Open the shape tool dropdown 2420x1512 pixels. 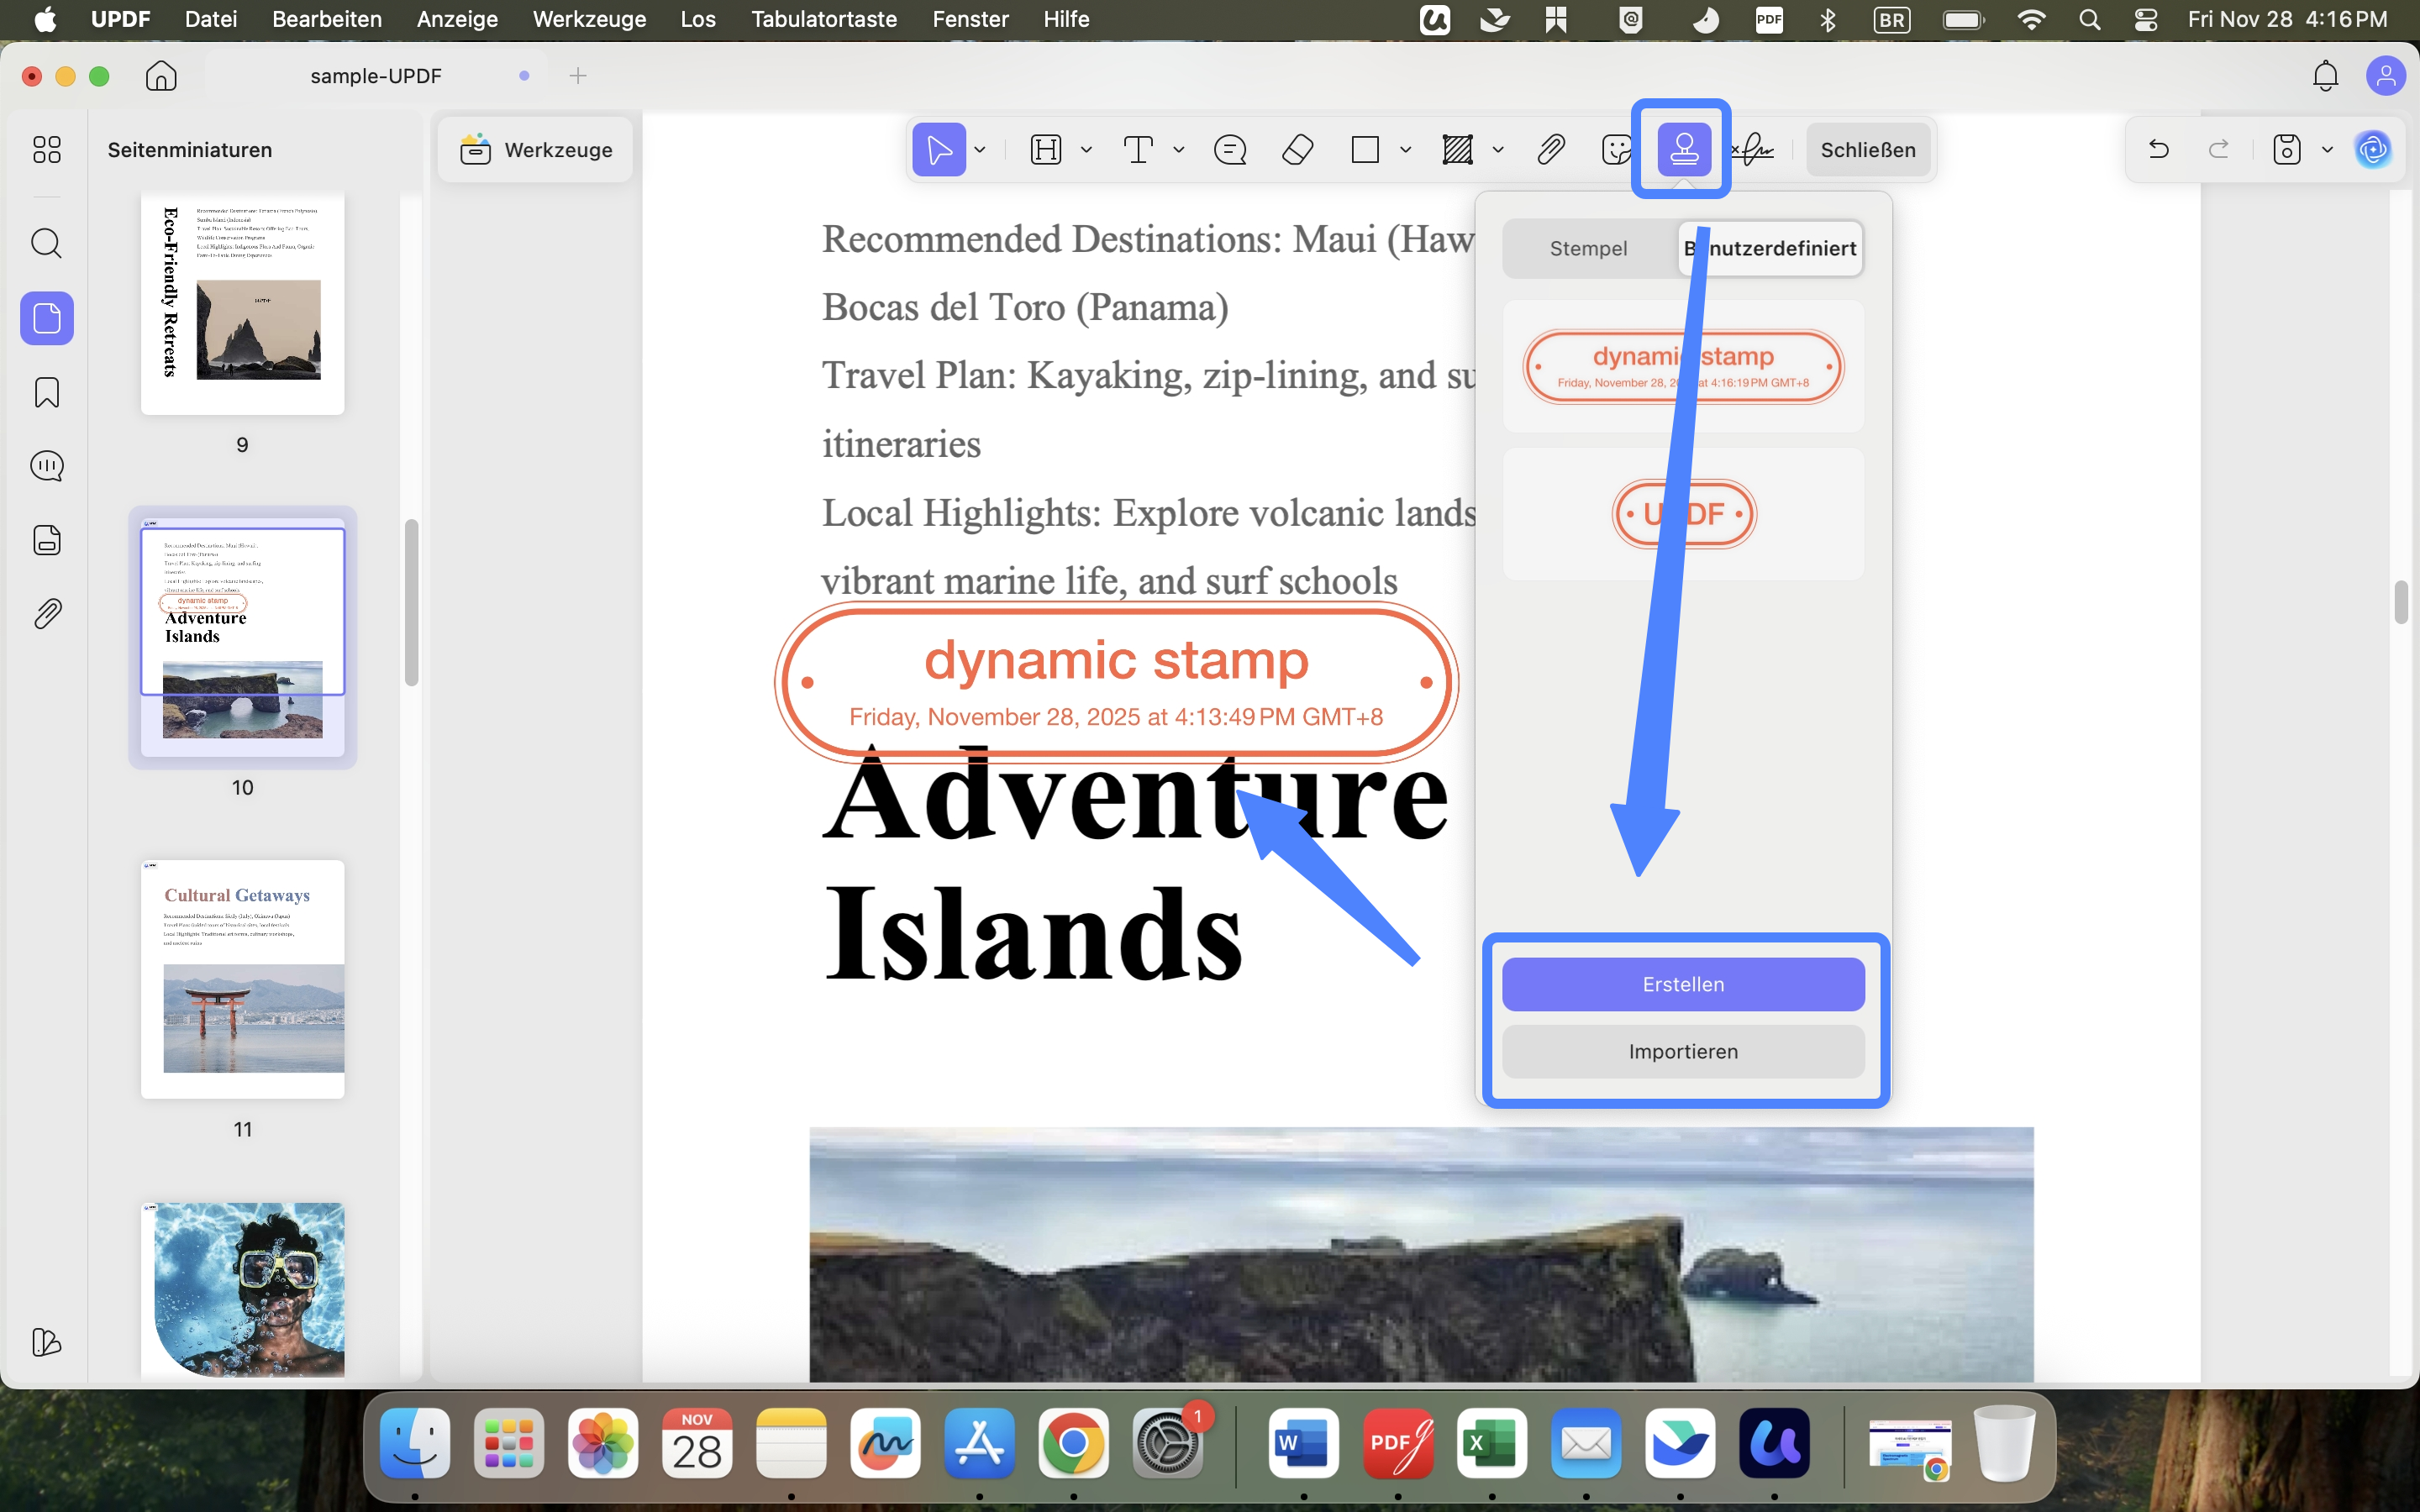[1406, 149]
